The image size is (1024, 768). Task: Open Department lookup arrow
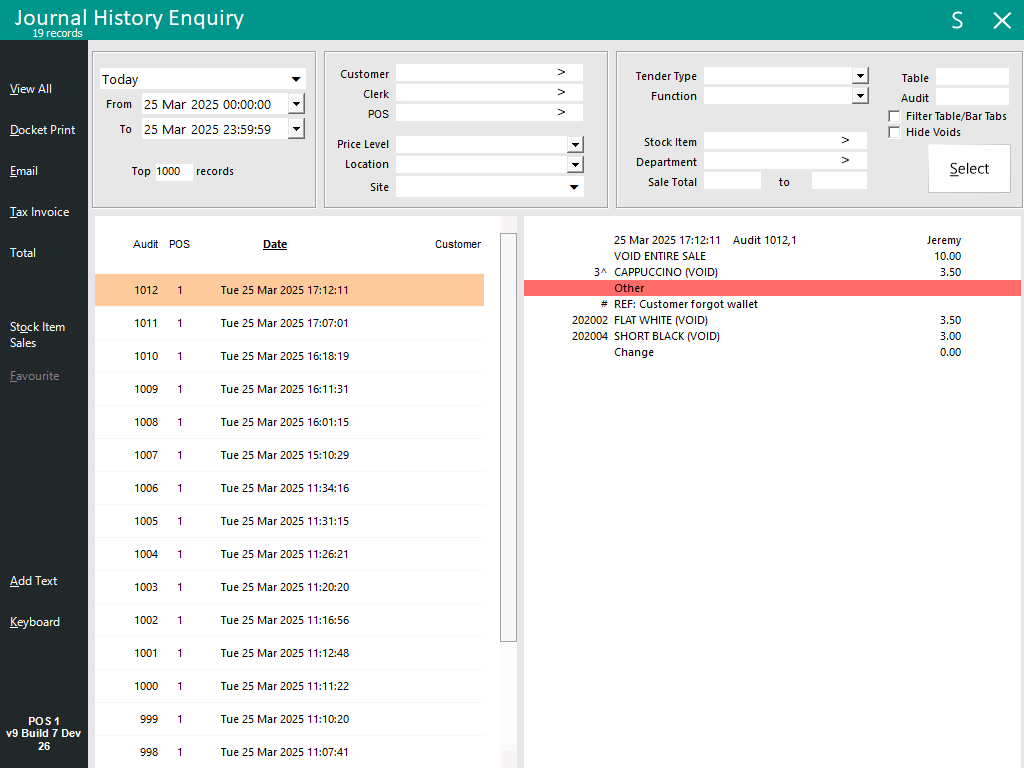point(845,161)
